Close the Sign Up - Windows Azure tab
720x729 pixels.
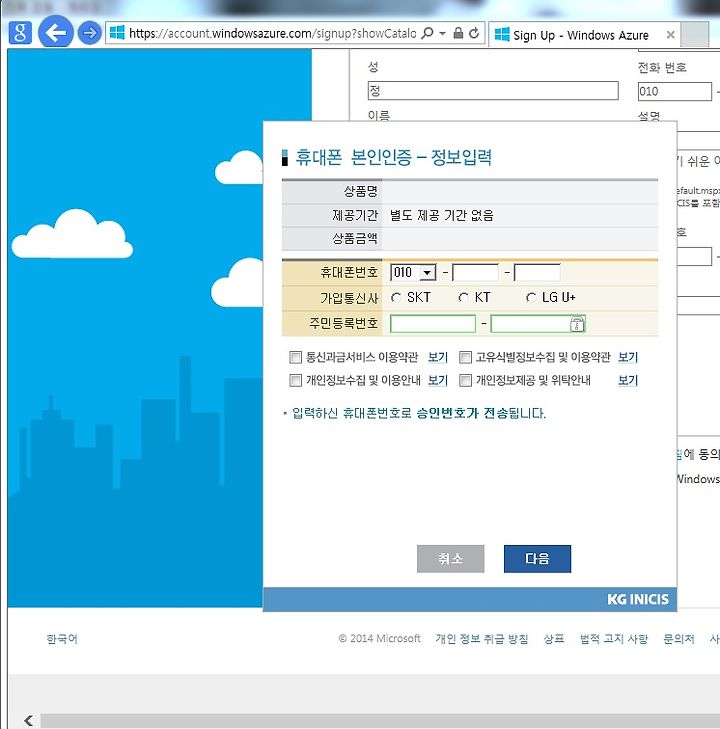point(670,34)
